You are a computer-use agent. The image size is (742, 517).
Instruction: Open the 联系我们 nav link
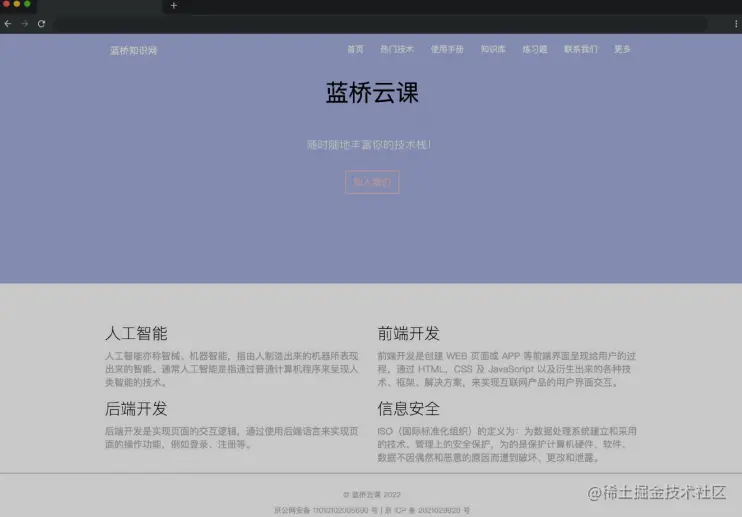581,49
